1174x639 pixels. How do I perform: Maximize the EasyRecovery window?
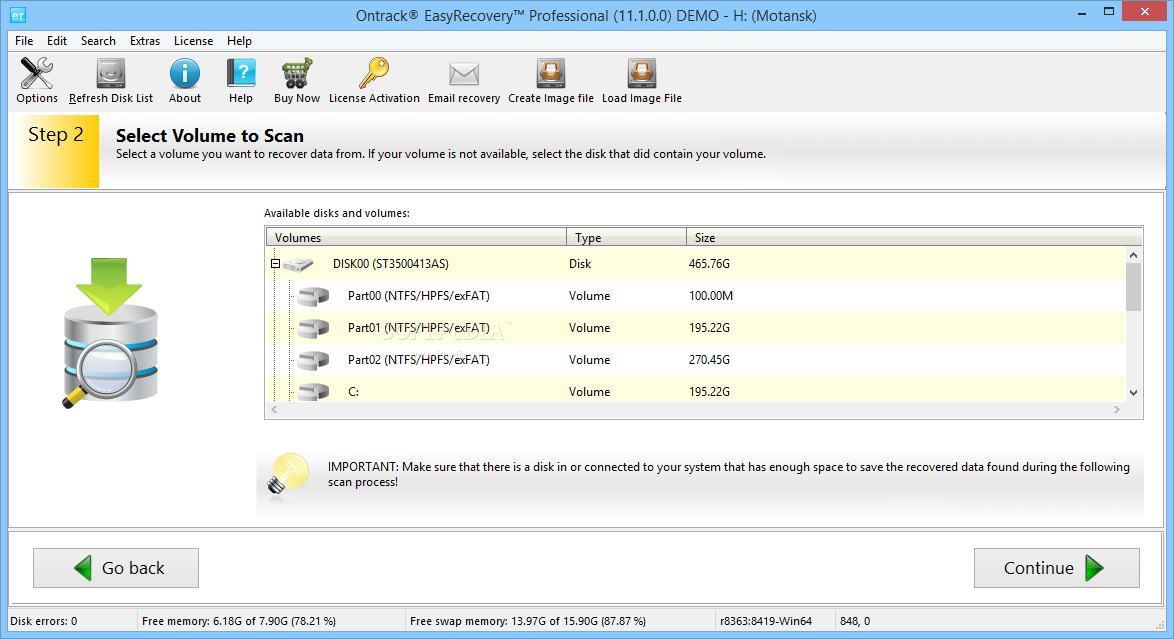(1109, 12)
